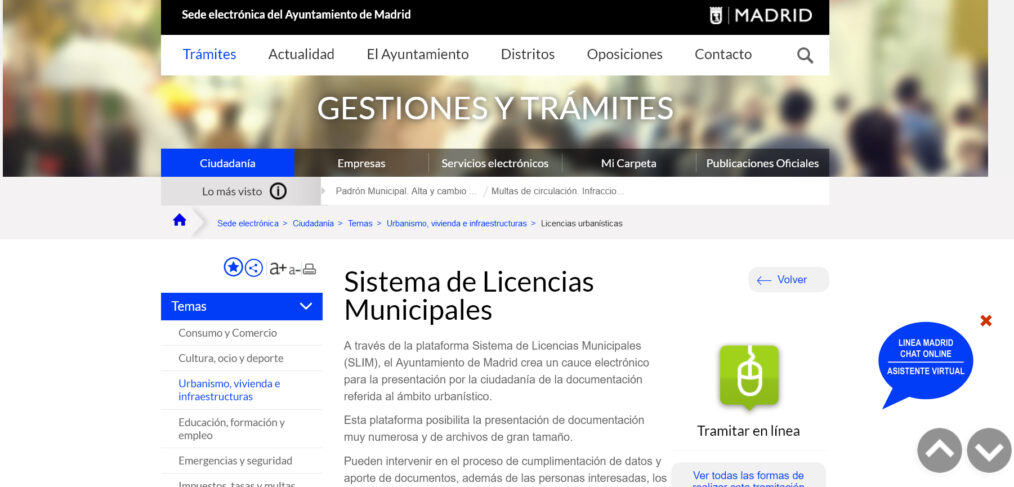The height and width of the screenshot is (487, 1014).
Task: Open the Actualidad menu
Action: click(x=301, y=55)
